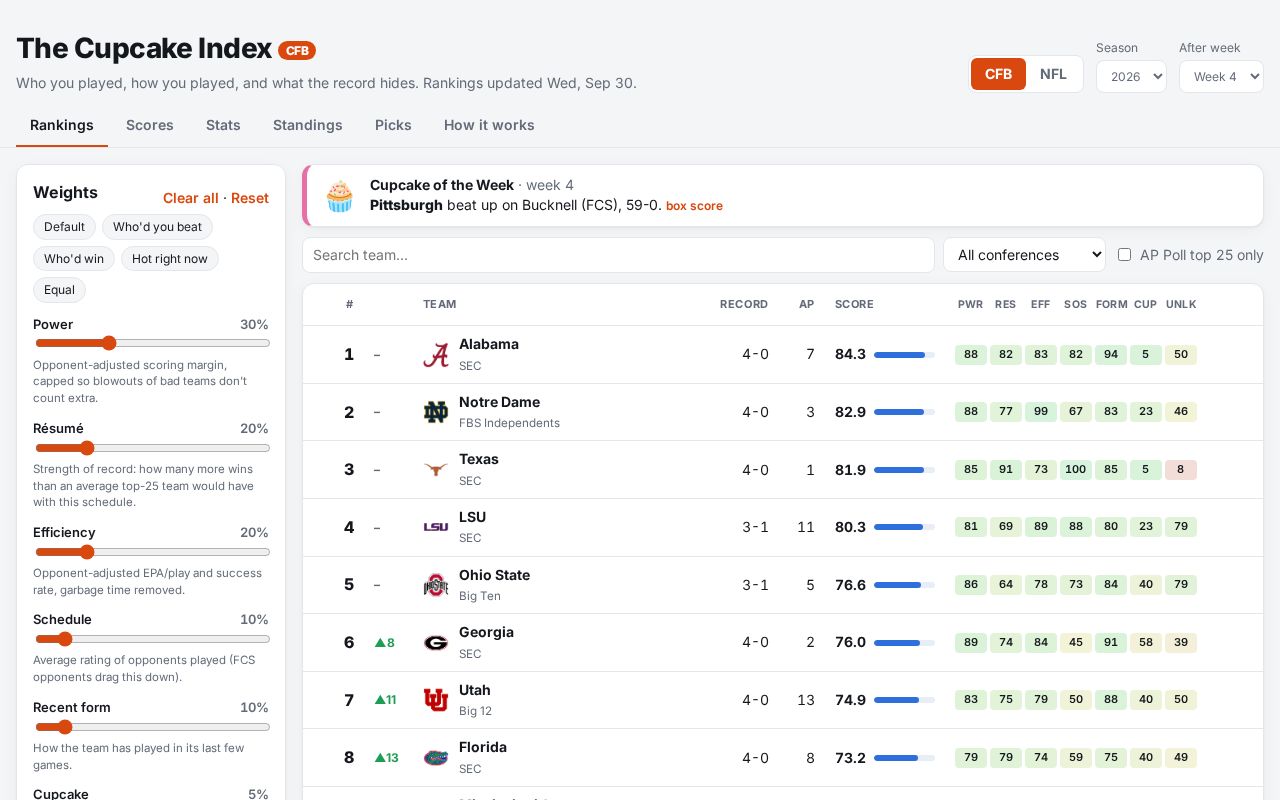
Task: Click the Florida Gators logo
Action: [436, 758]
